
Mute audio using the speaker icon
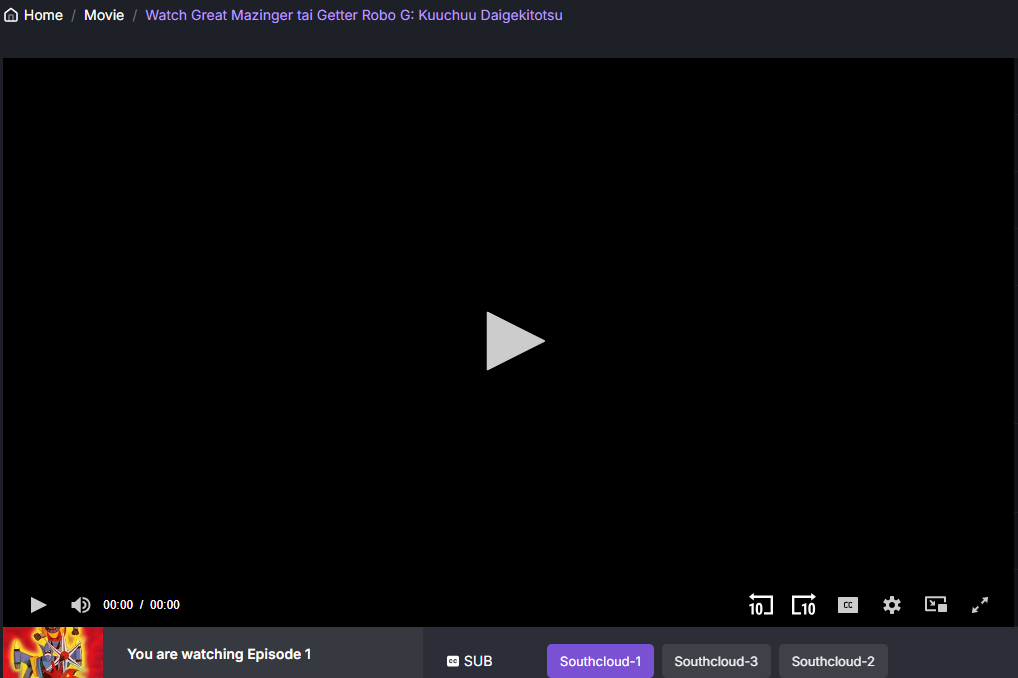(81, 605)
